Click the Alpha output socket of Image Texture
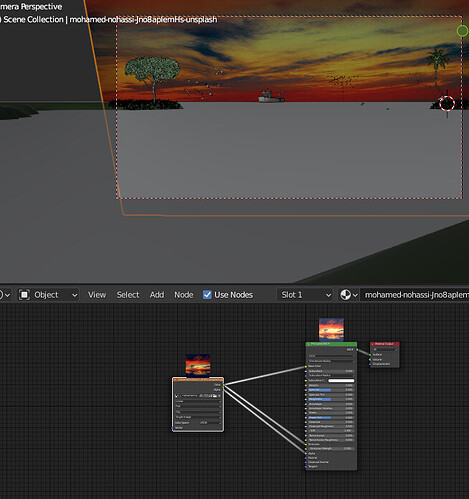Image resolution: width=469 pixels, height=499 pixels. point(224,390)
